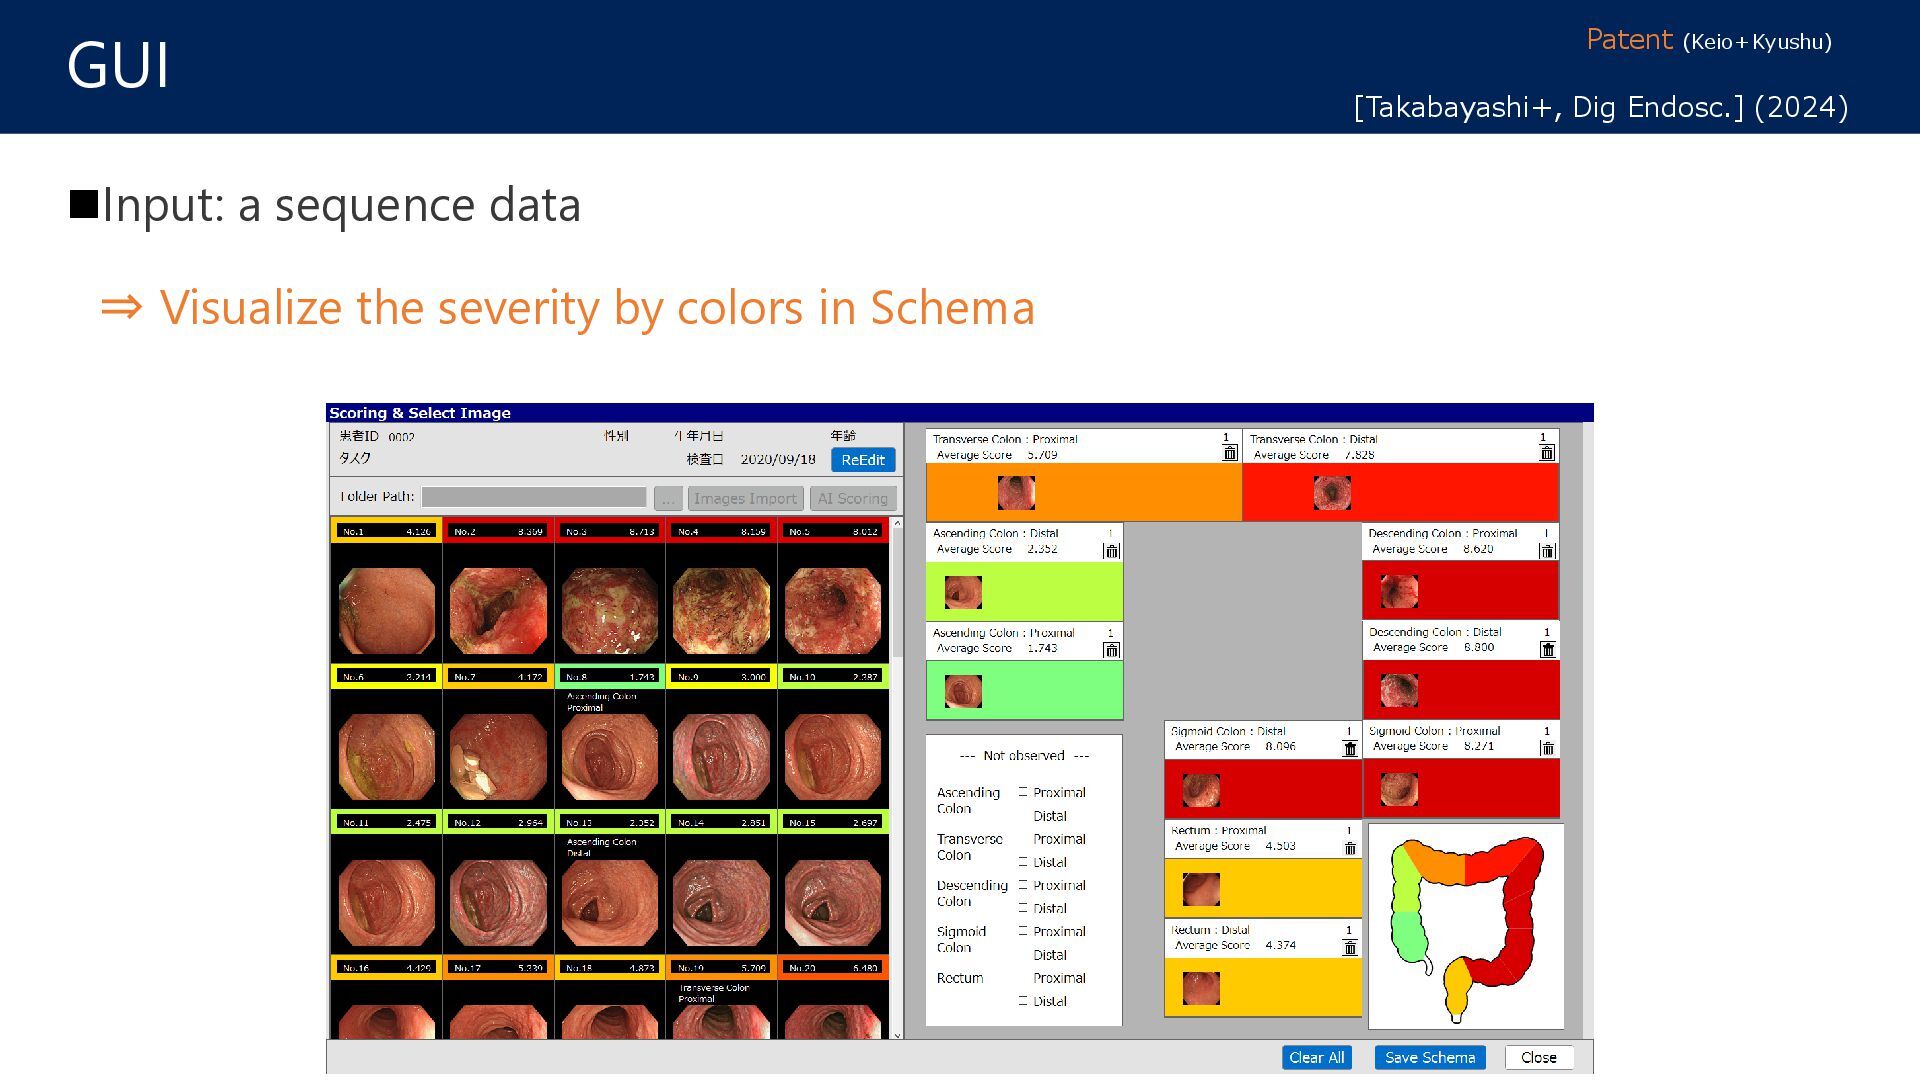This screenshot has height=1080, width=1920.
Task: Select endoscopy image No.3 thumbnail
Action: click(609, 610)
